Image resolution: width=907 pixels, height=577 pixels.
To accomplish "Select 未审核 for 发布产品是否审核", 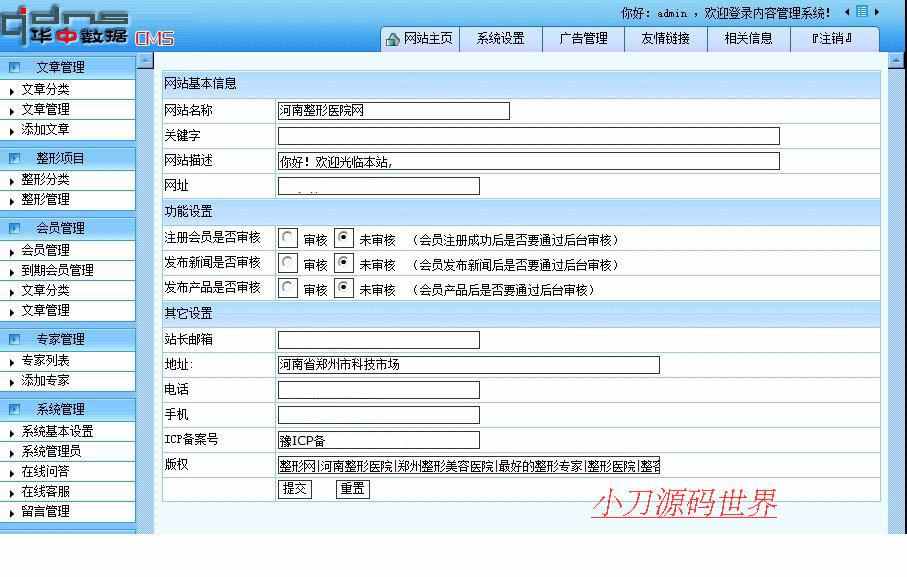I will [344, 288].
